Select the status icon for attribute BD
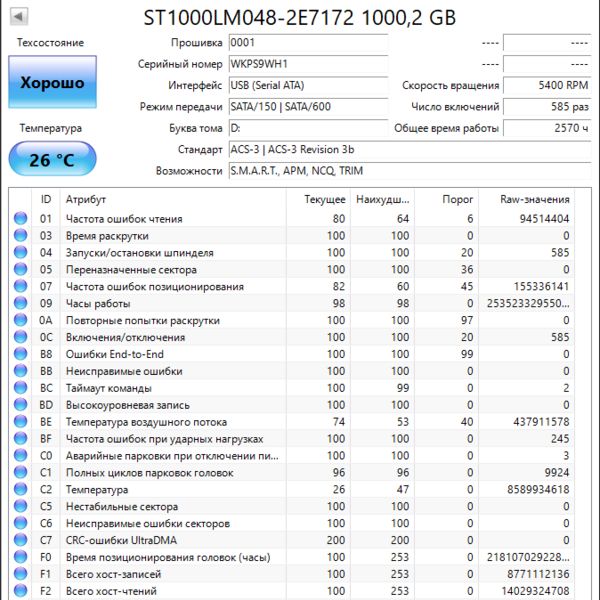Viewport: 600px width, 600px height. coord(20,404)
